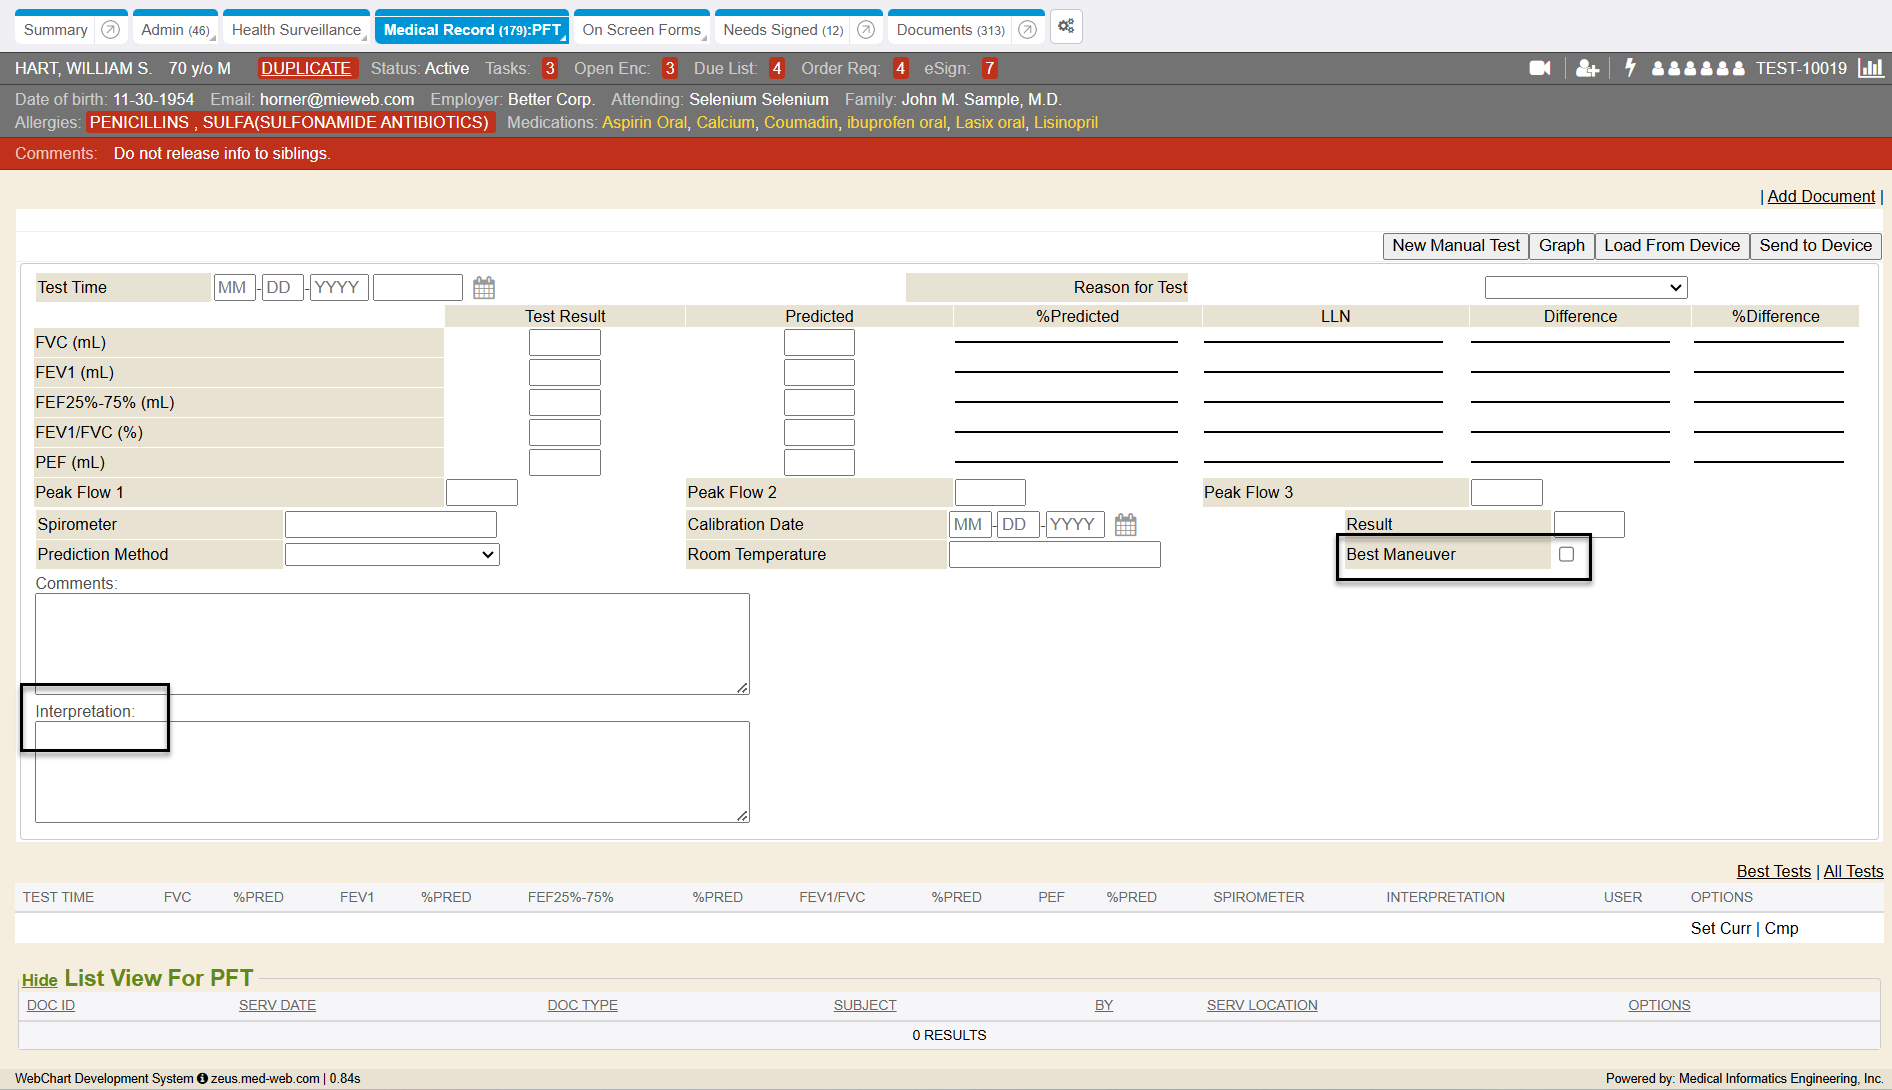
Task: Click the Add Document link
Action: [1820, 197]
